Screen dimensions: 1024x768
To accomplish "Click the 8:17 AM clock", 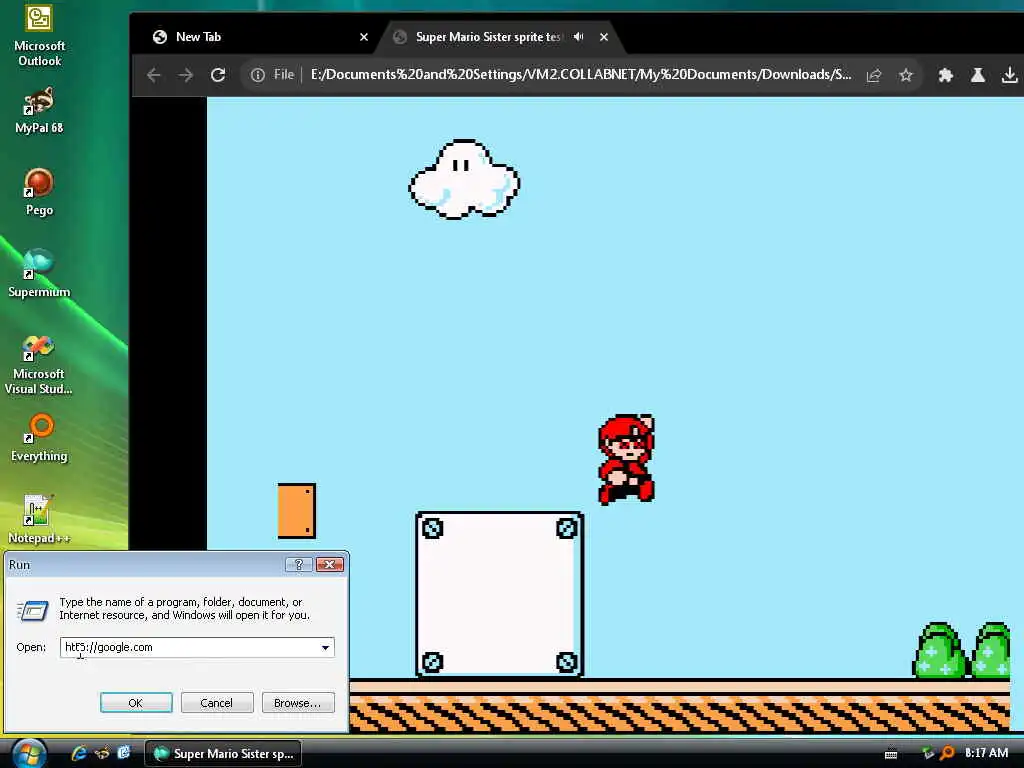I will coord(986,753).
